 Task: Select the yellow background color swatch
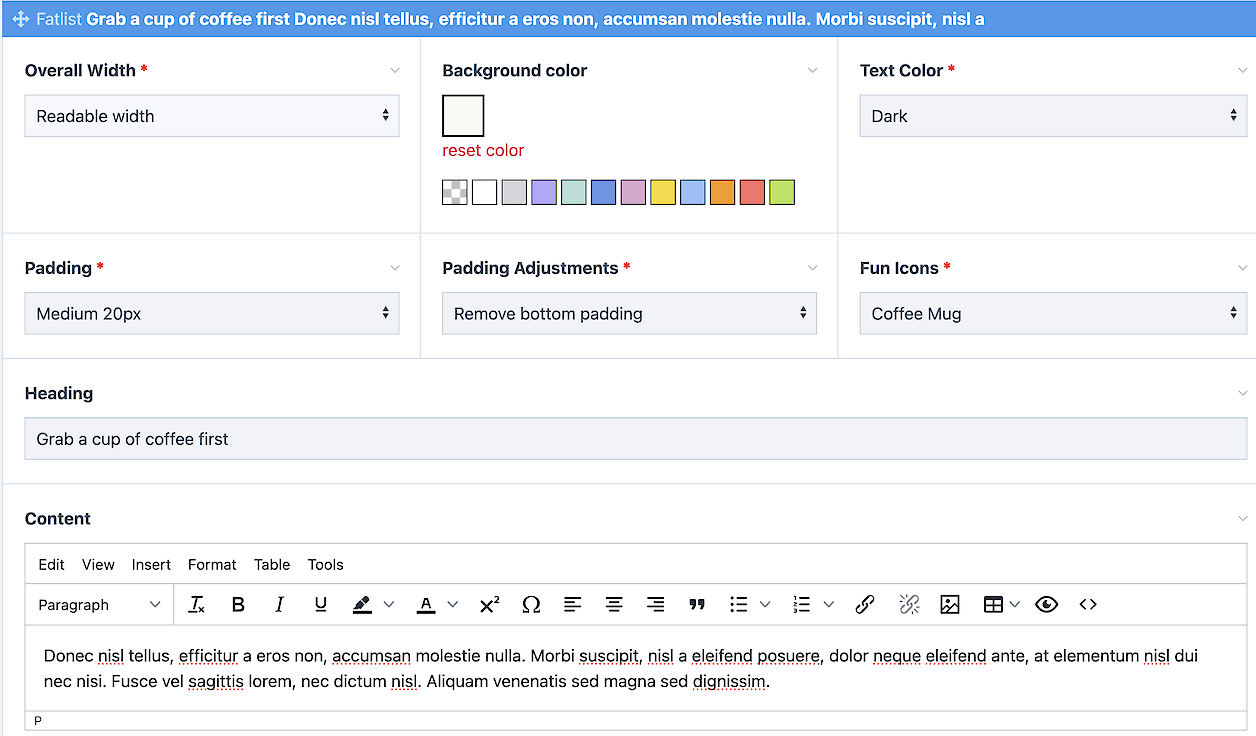coord(663,193)
